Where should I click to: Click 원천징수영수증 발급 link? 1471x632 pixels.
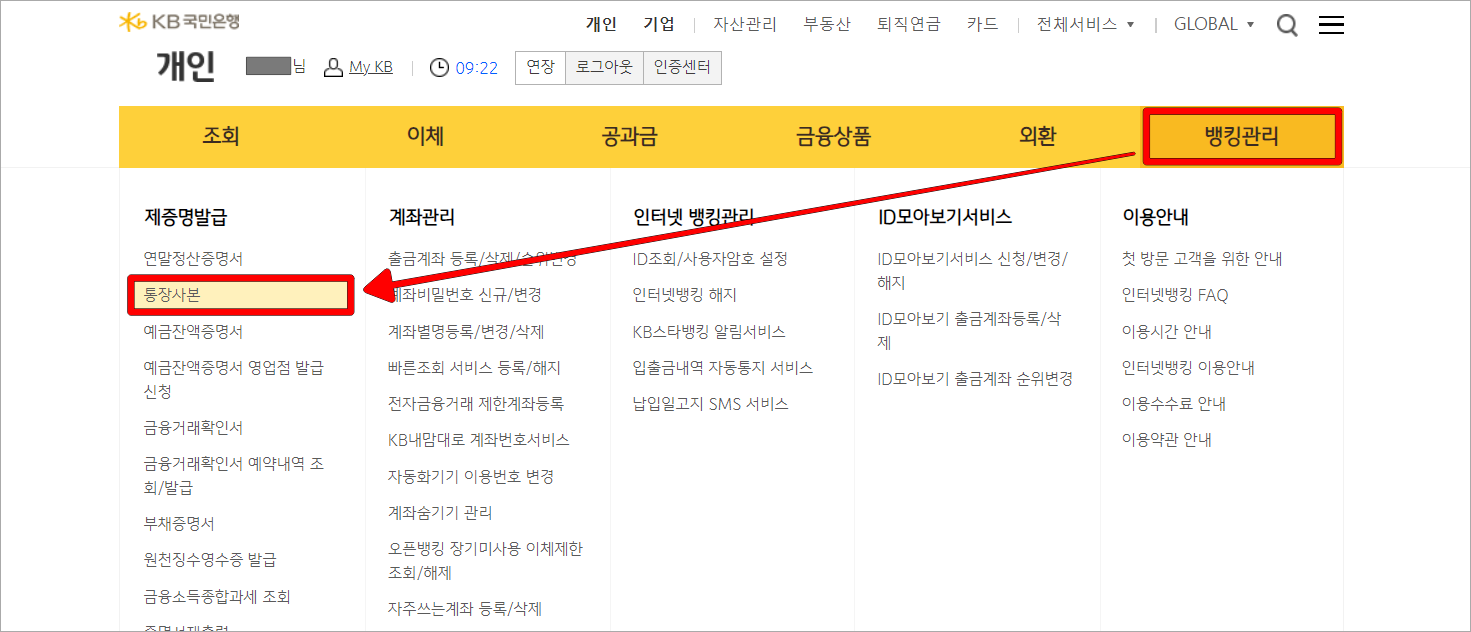point(210,560)
